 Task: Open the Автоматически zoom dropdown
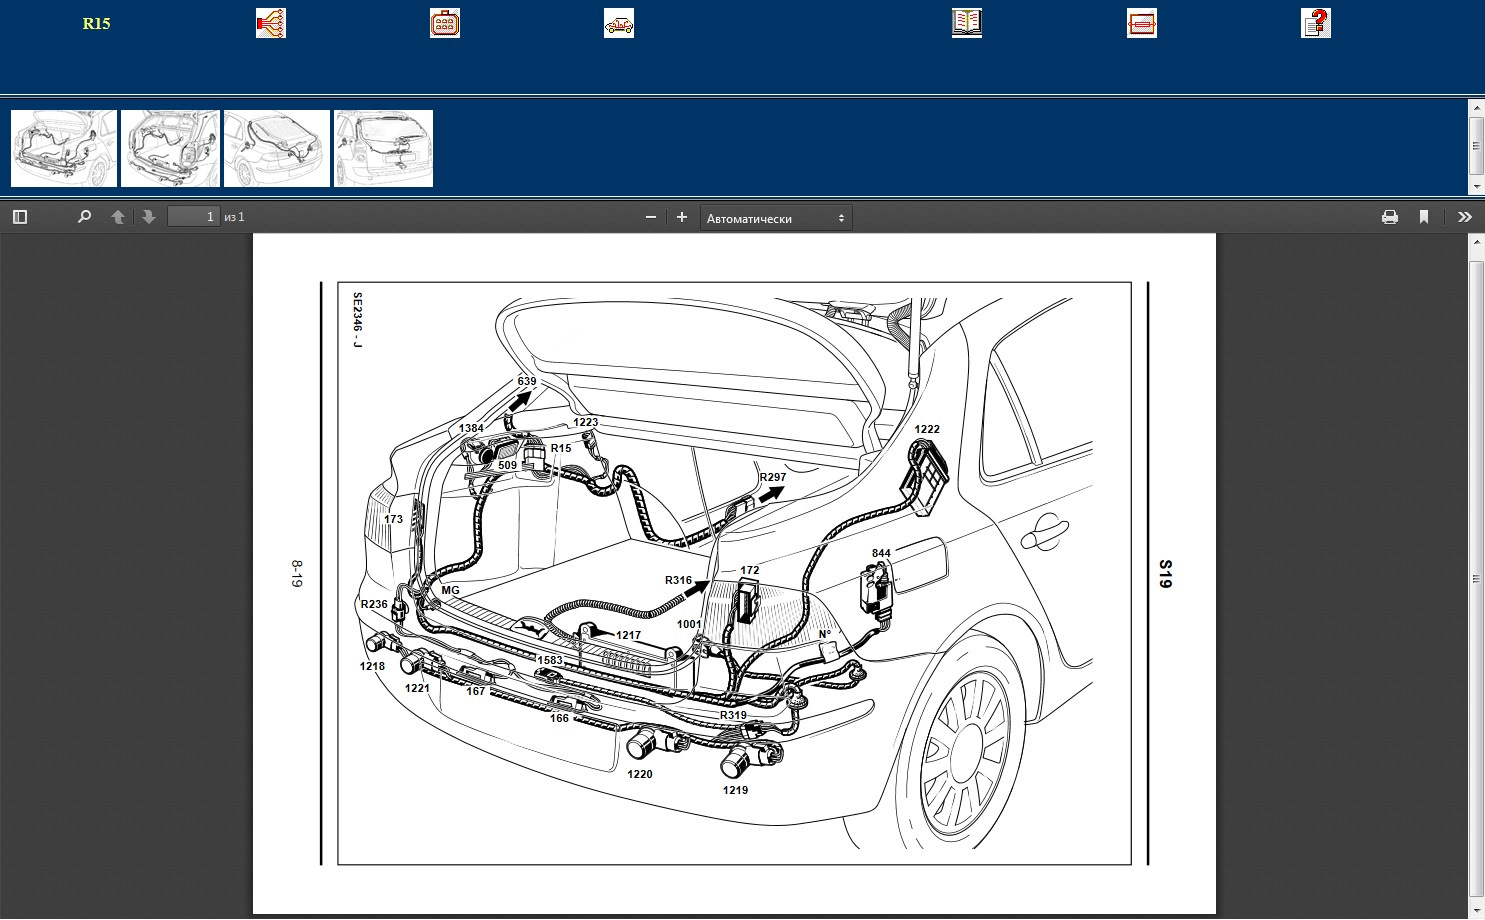click(776, 218)
